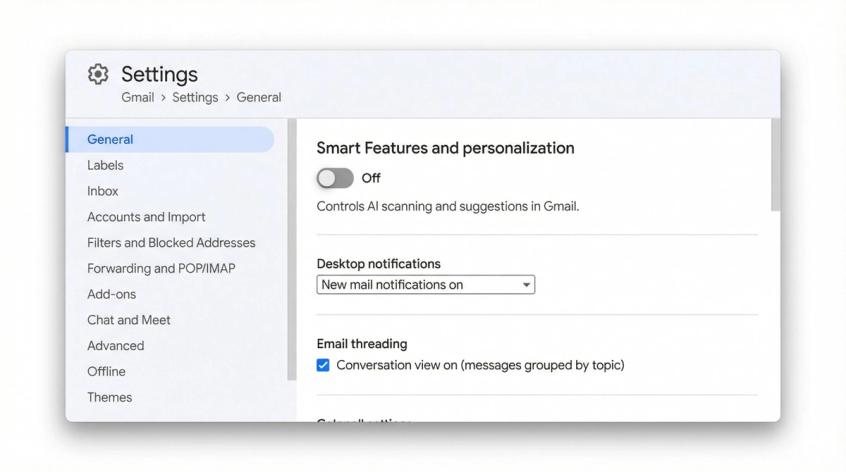Screen dimensions: 846x472
Task: Click the Email threading heading
Action: (362, 344)
